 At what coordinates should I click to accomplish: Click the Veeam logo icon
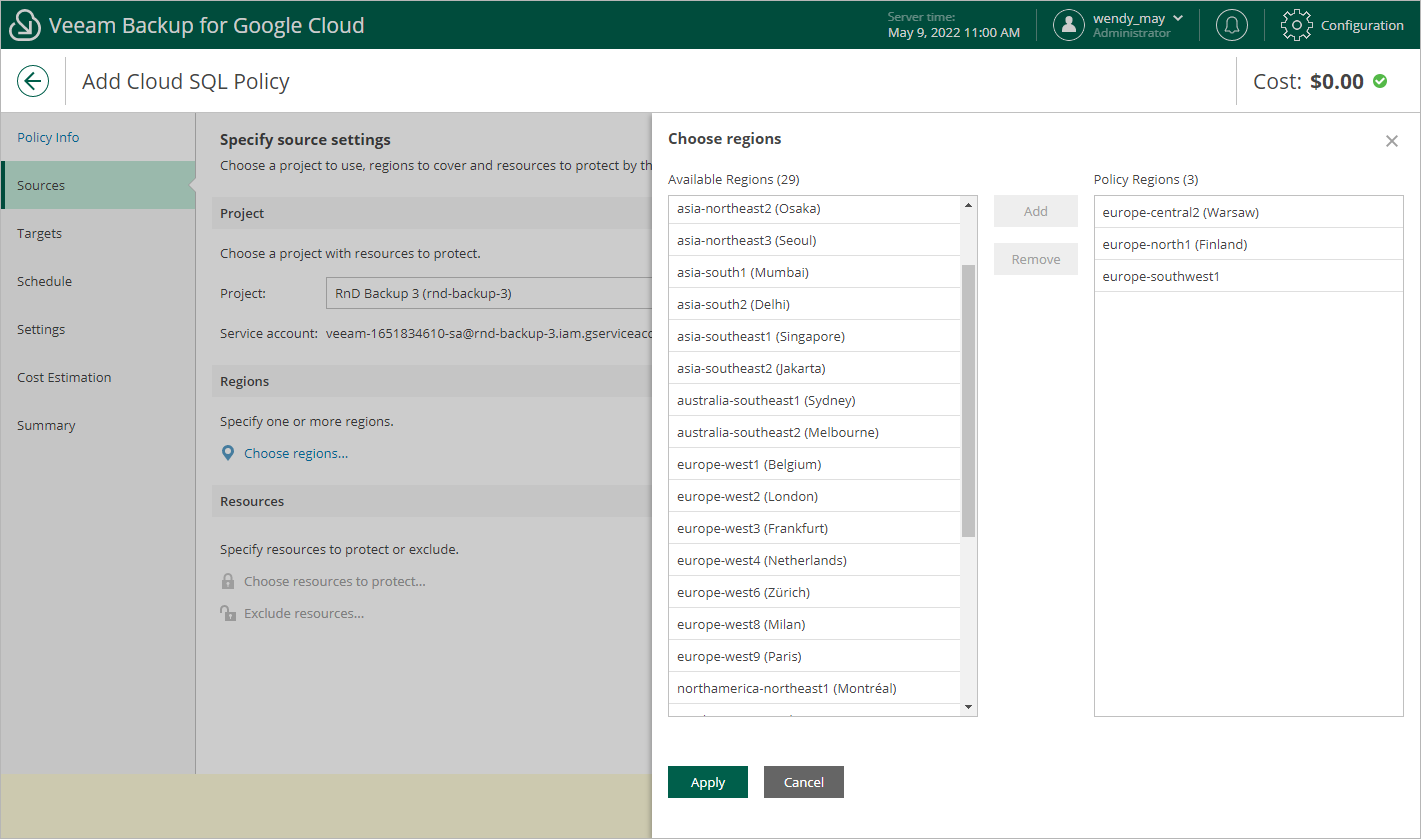pos(25,26)
